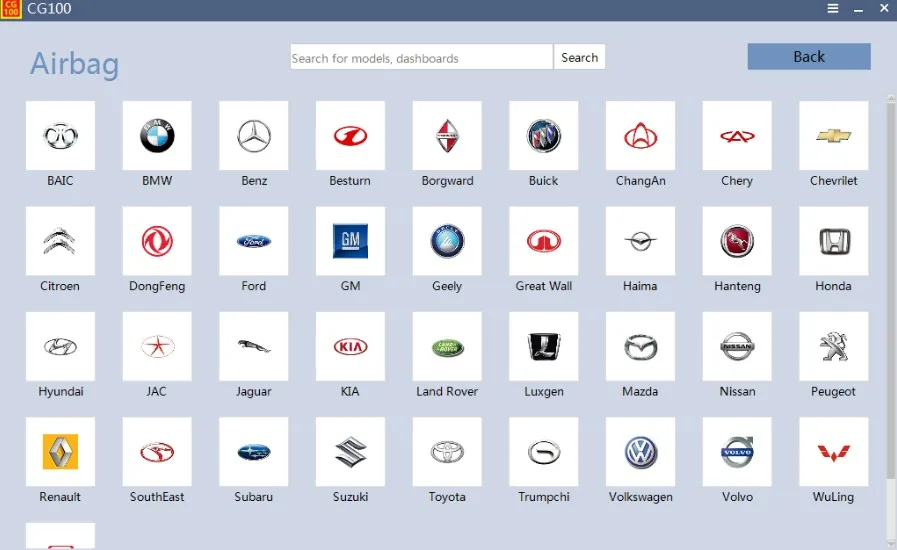Open the Hyundai logo tile
897x550 pixels.
pyautogui.click(x=60, y=346)
